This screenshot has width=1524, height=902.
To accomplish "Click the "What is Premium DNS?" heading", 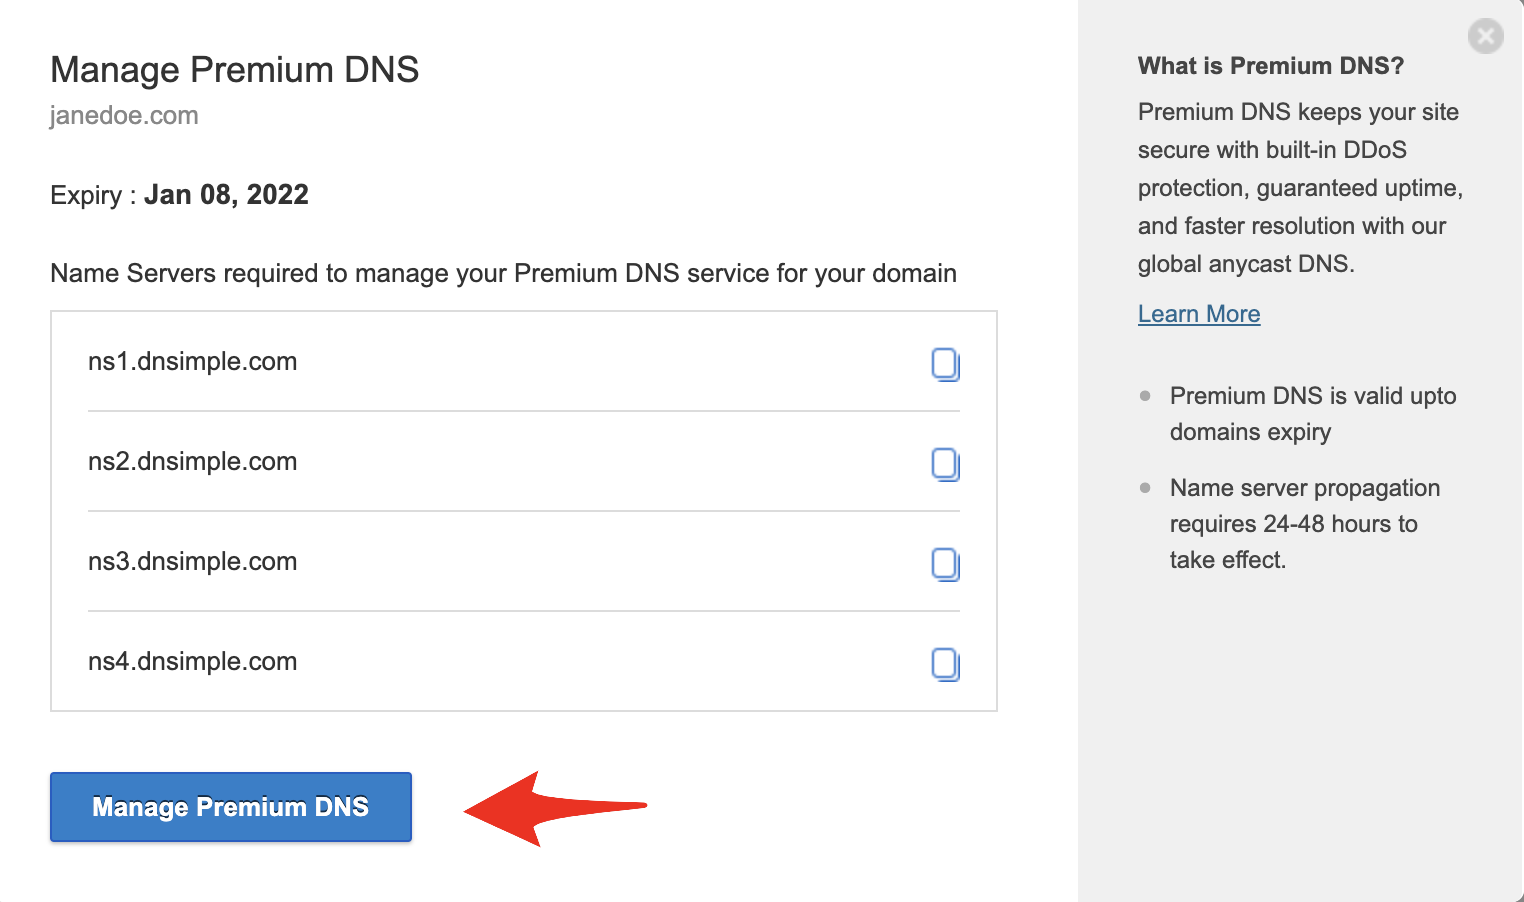I will 1270,66.
